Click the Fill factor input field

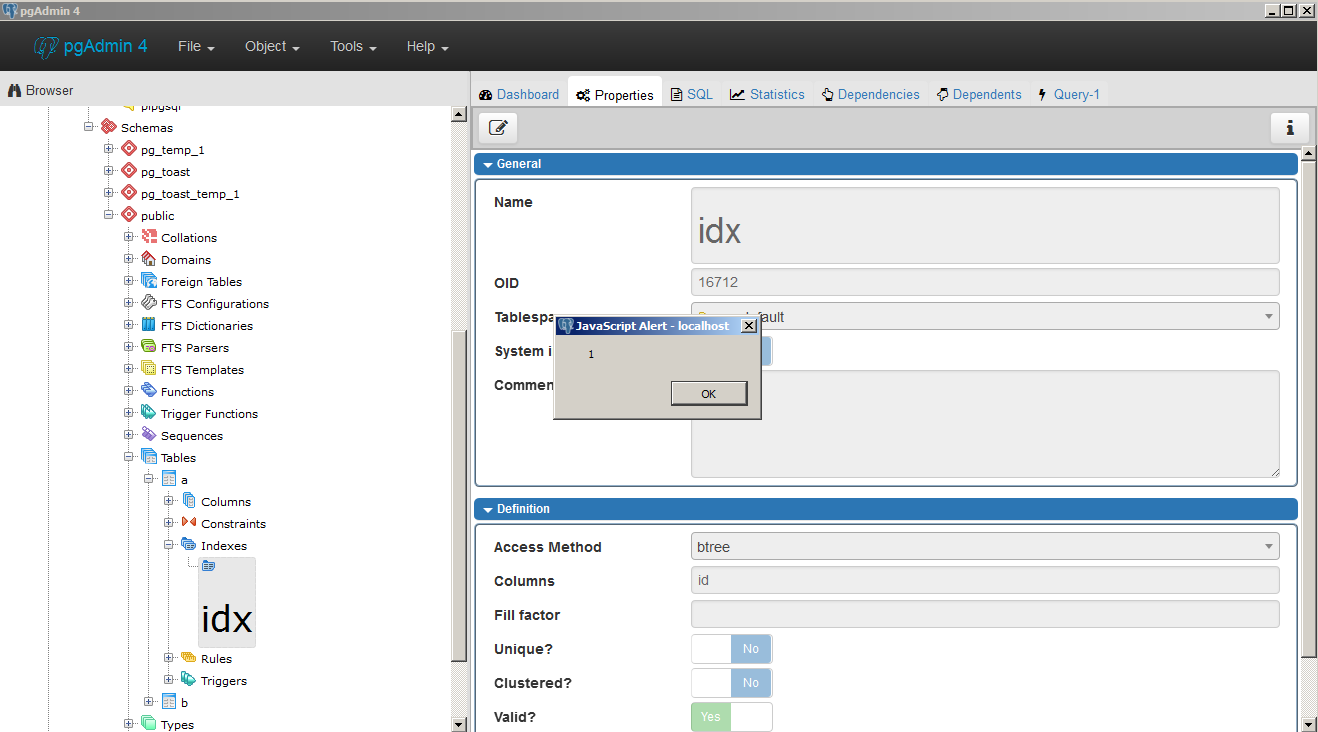(984, 614)
